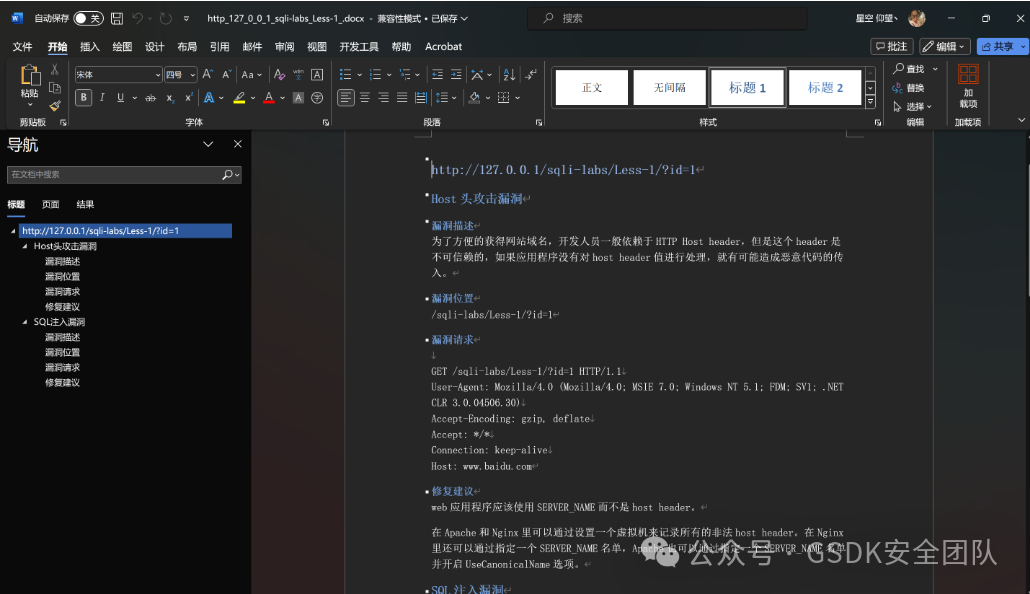Click the 搜索 search box in title bar
Screen dimensions: 1030x594
[x=667, y=18]
